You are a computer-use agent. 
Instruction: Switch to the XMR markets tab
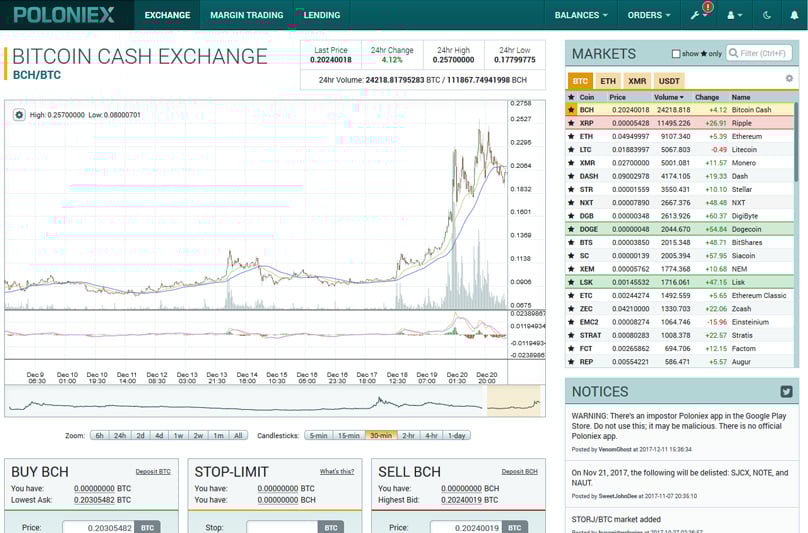pos(637,81)
